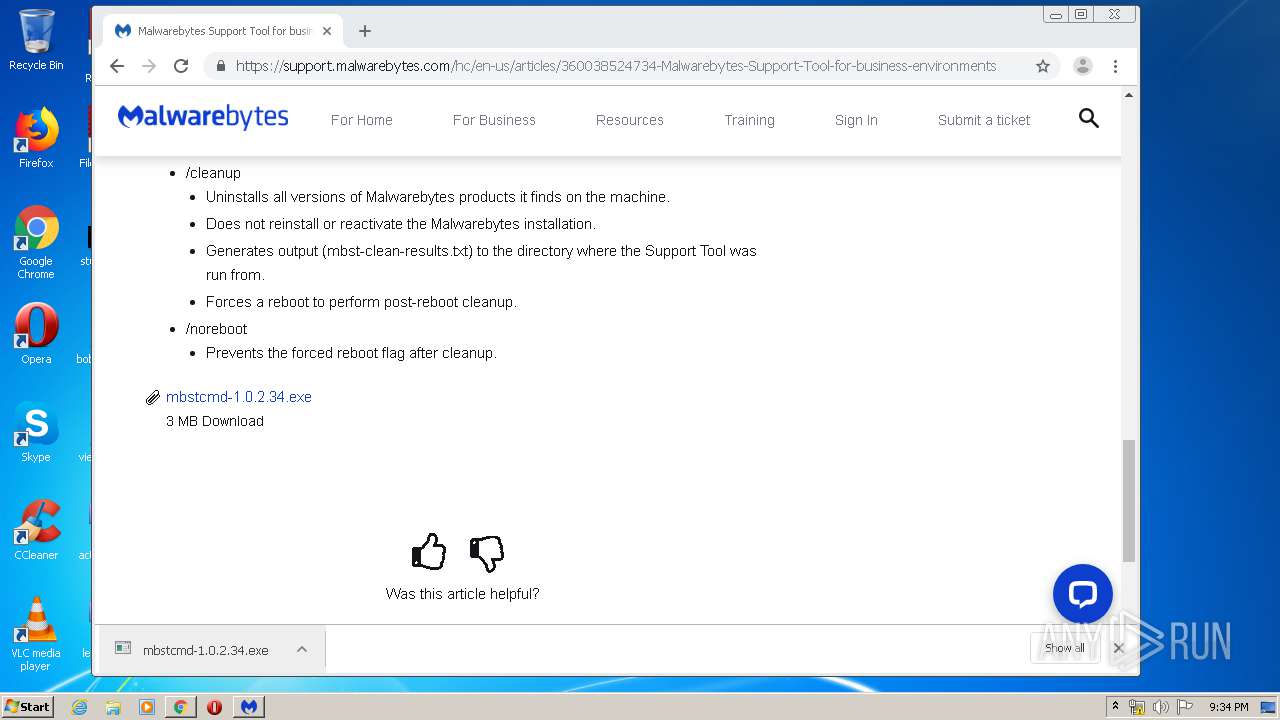Click Show all downloads button
The height and width of the screenshot is (720, 1280).
[x=1064, y=648]
